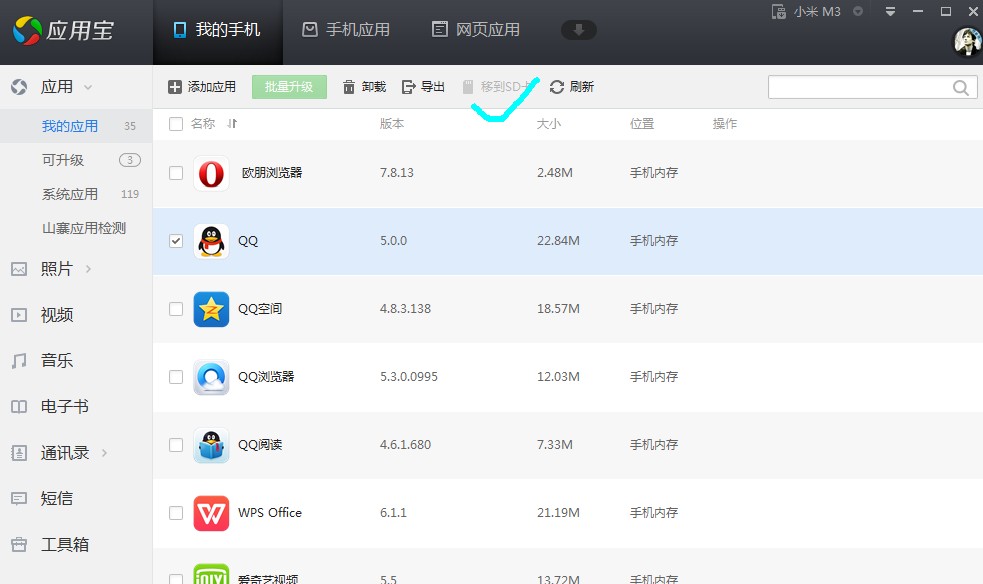This screenshot has height=584, width=983.
Task: Click the 移到SD卡 button
Action: pos(497,86)
